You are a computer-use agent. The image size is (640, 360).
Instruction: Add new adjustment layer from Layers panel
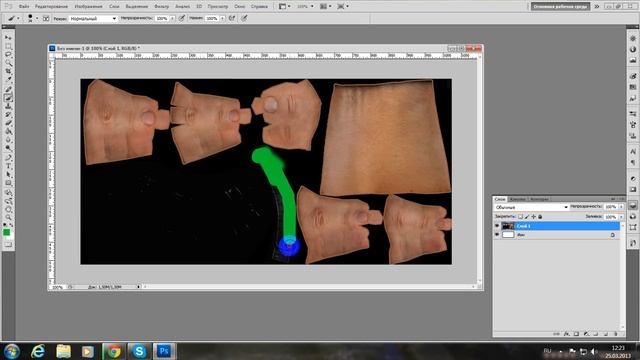(586, 334)
